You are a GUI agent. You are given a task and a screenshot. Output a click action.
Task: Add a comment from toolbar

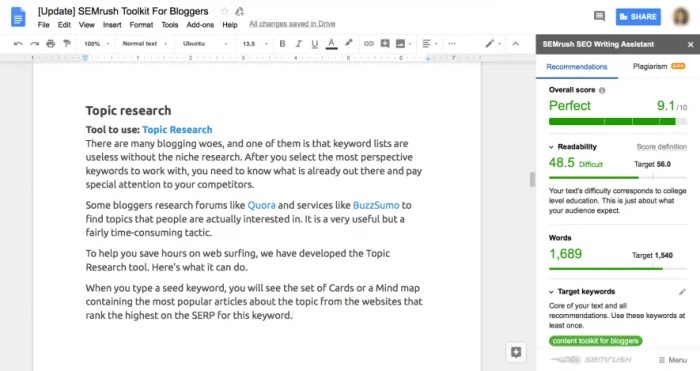385,44
